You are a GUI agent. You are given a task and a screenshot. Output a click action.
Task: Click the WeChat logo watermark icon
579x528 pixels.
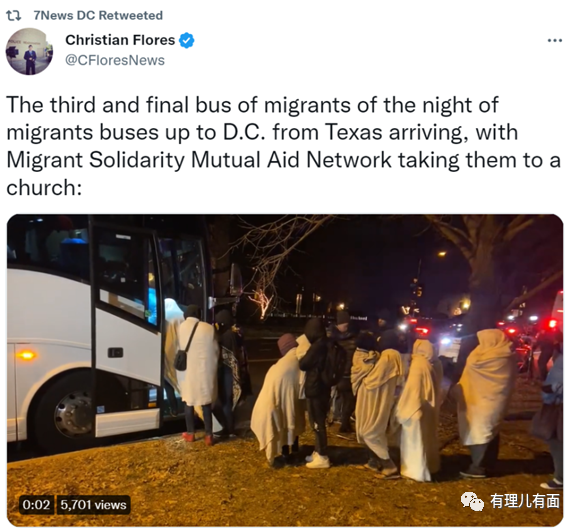(472, 502)
